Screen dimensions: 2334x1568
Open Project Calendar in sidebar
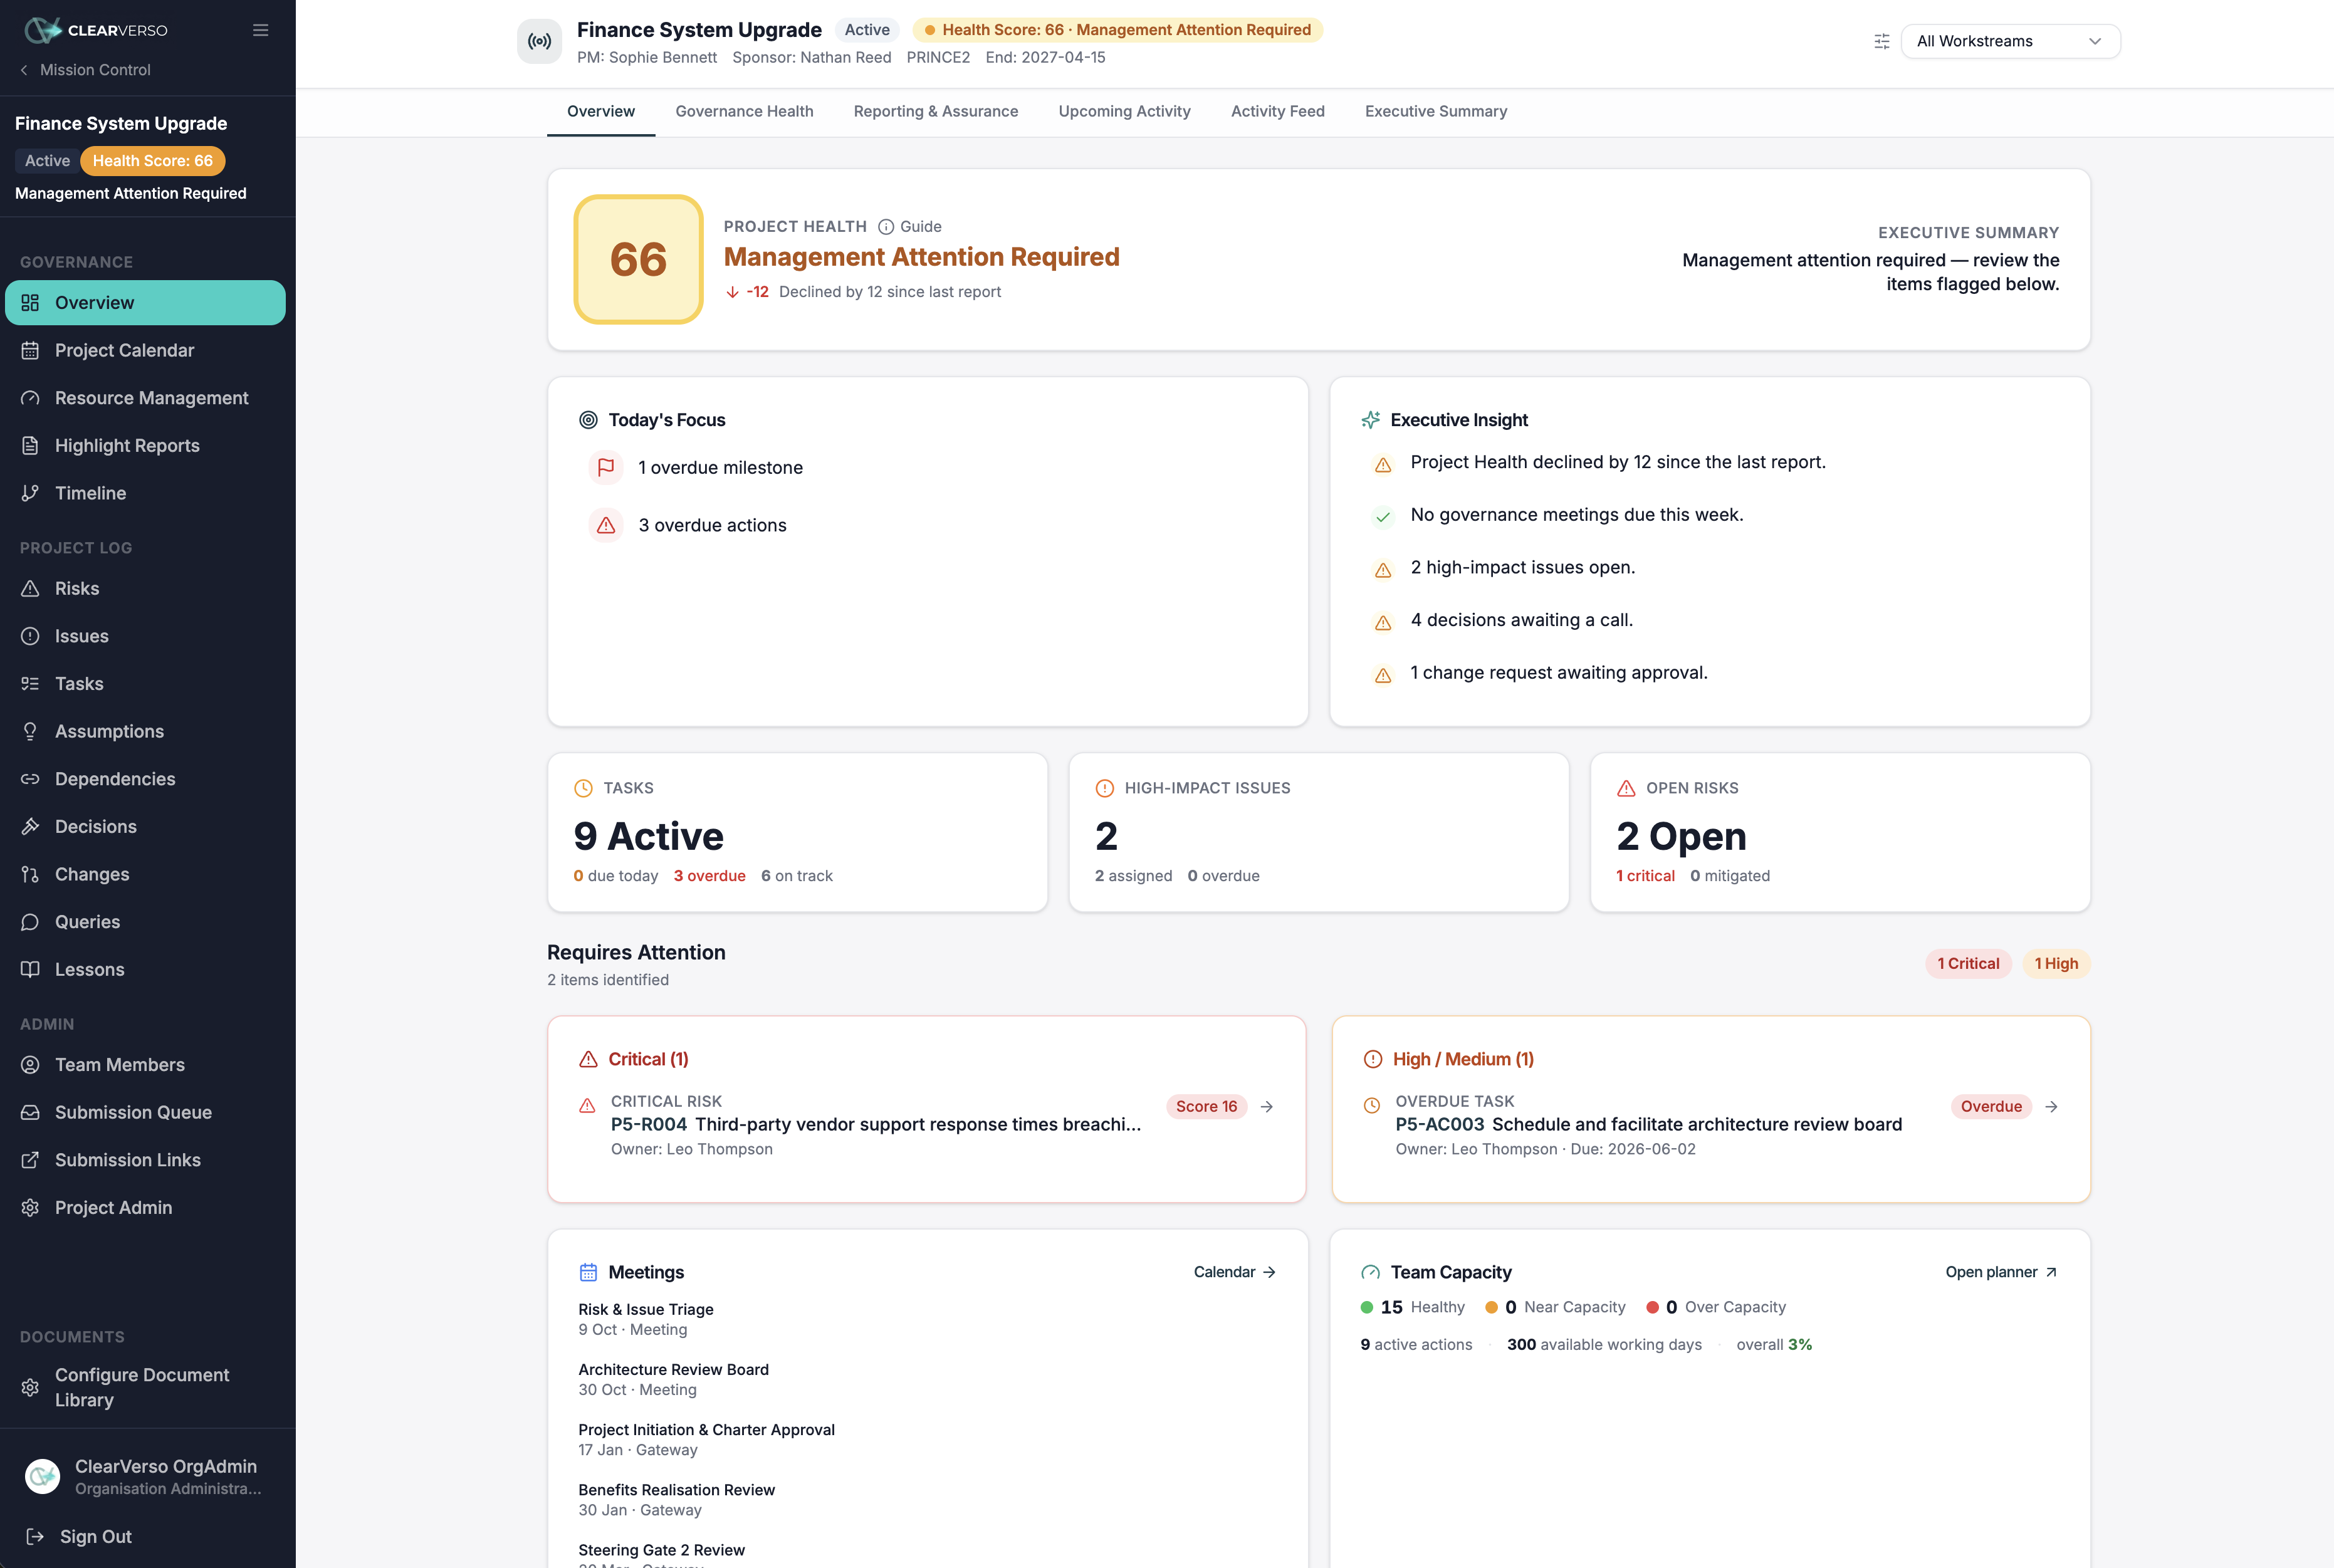point(145,350)
